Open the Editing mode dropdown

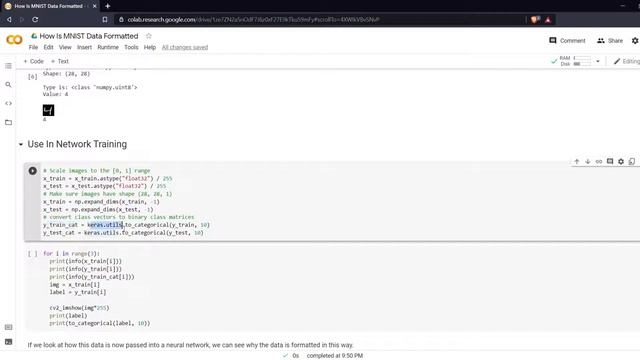(x=627, y=61)
